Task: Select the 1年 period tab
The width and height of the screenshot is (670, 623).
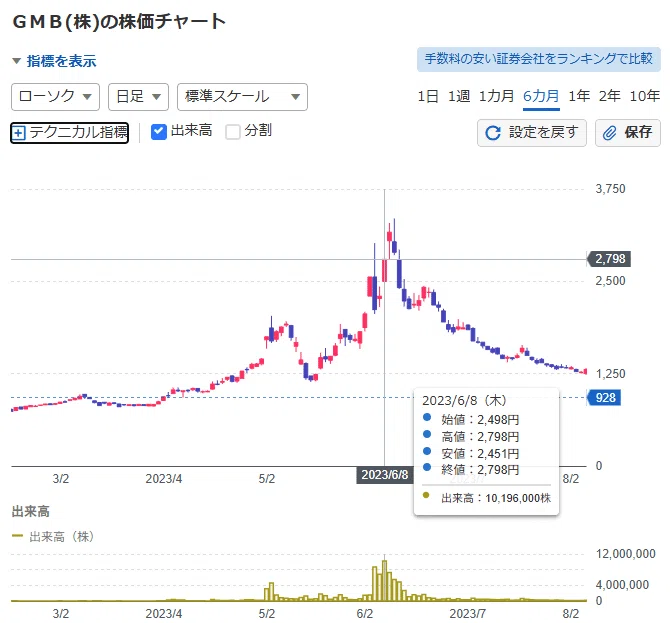Action: tap(579, 96)
